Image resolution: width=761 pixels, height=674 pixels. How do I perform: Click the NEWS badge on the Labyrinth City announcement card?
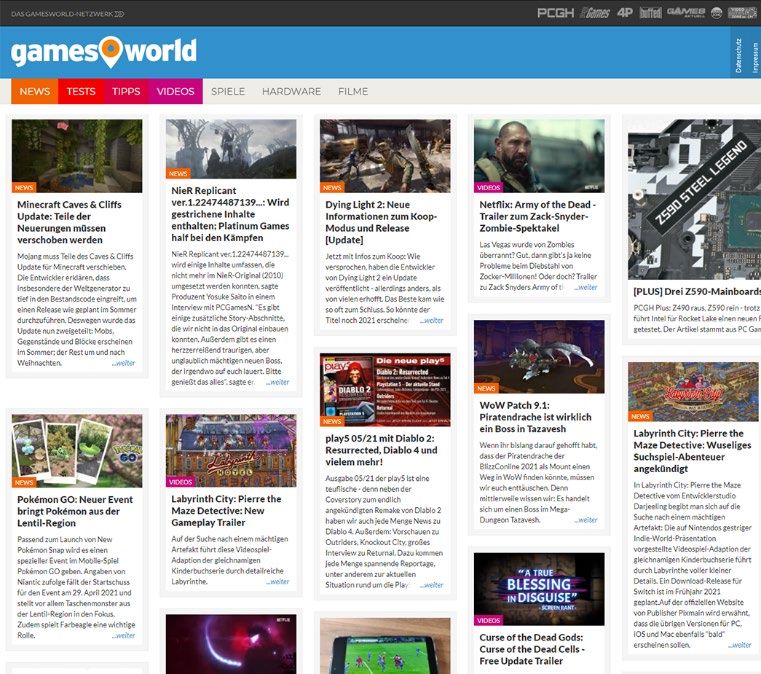[640, 416]
